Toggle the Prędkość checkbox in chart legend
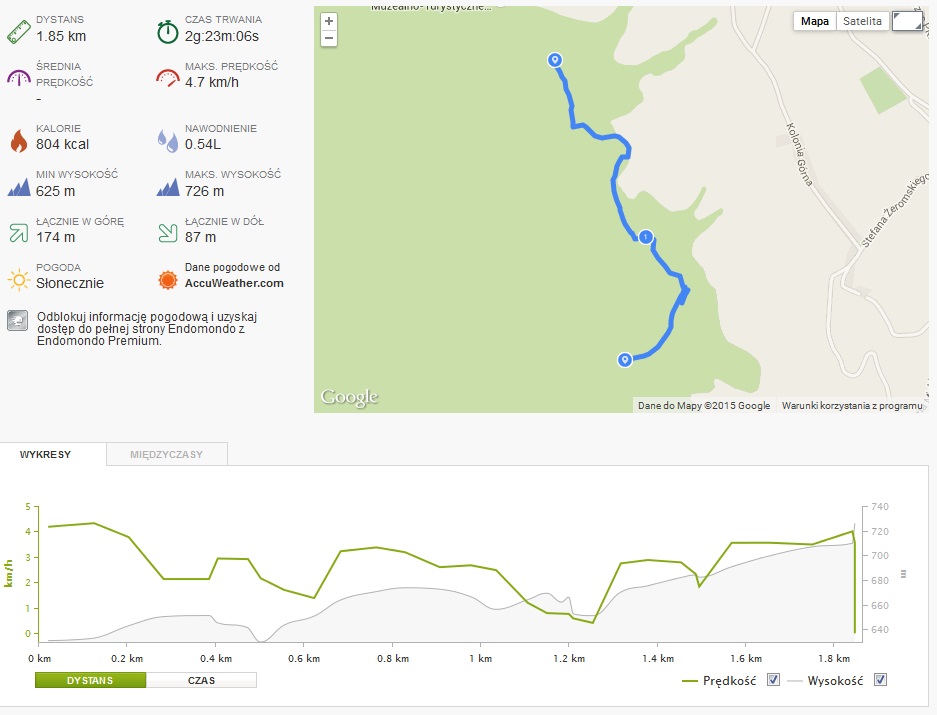Screen dimensions: 937x715 [x=773, y=680]
